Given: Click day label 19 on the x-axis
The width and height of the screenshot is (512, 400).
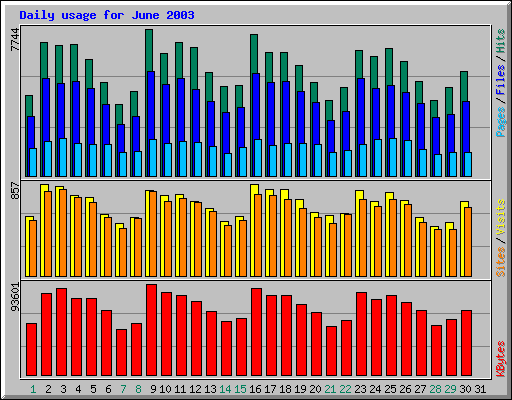Looking at the screenshot, I should [300, 389].
